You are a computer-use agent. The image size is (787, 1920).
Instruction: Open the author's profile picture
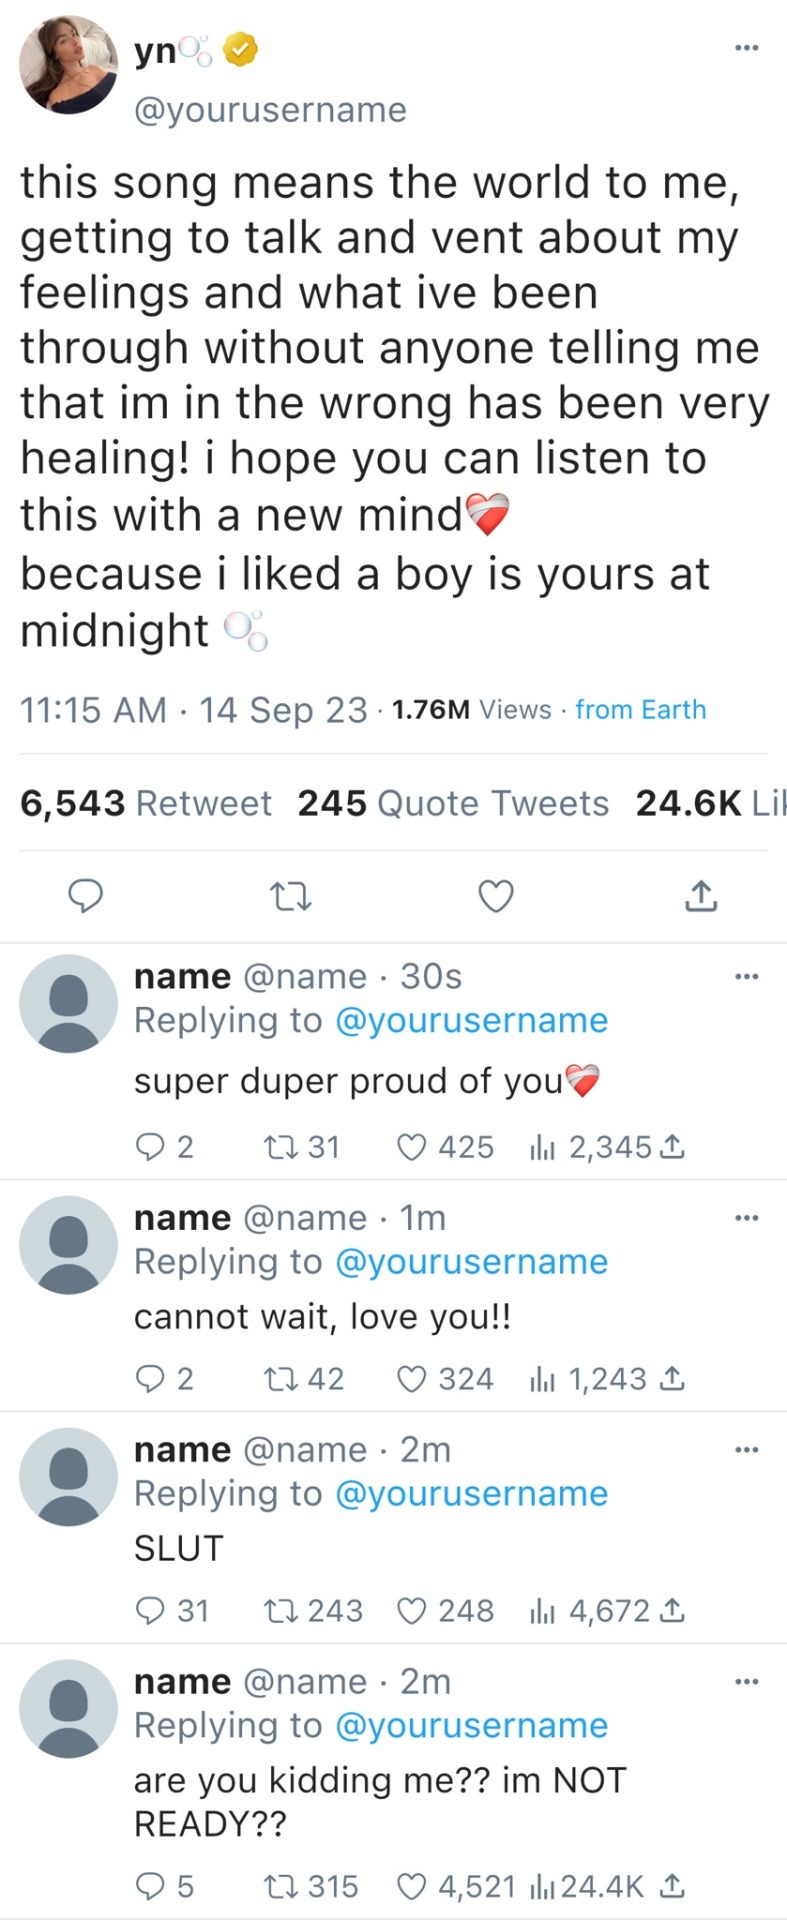click(68, 66)
